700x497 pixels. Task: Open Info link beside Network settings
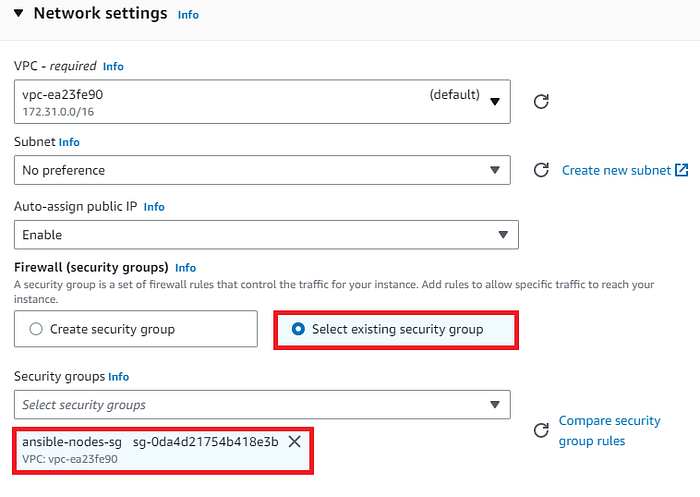tap(188, 15)
